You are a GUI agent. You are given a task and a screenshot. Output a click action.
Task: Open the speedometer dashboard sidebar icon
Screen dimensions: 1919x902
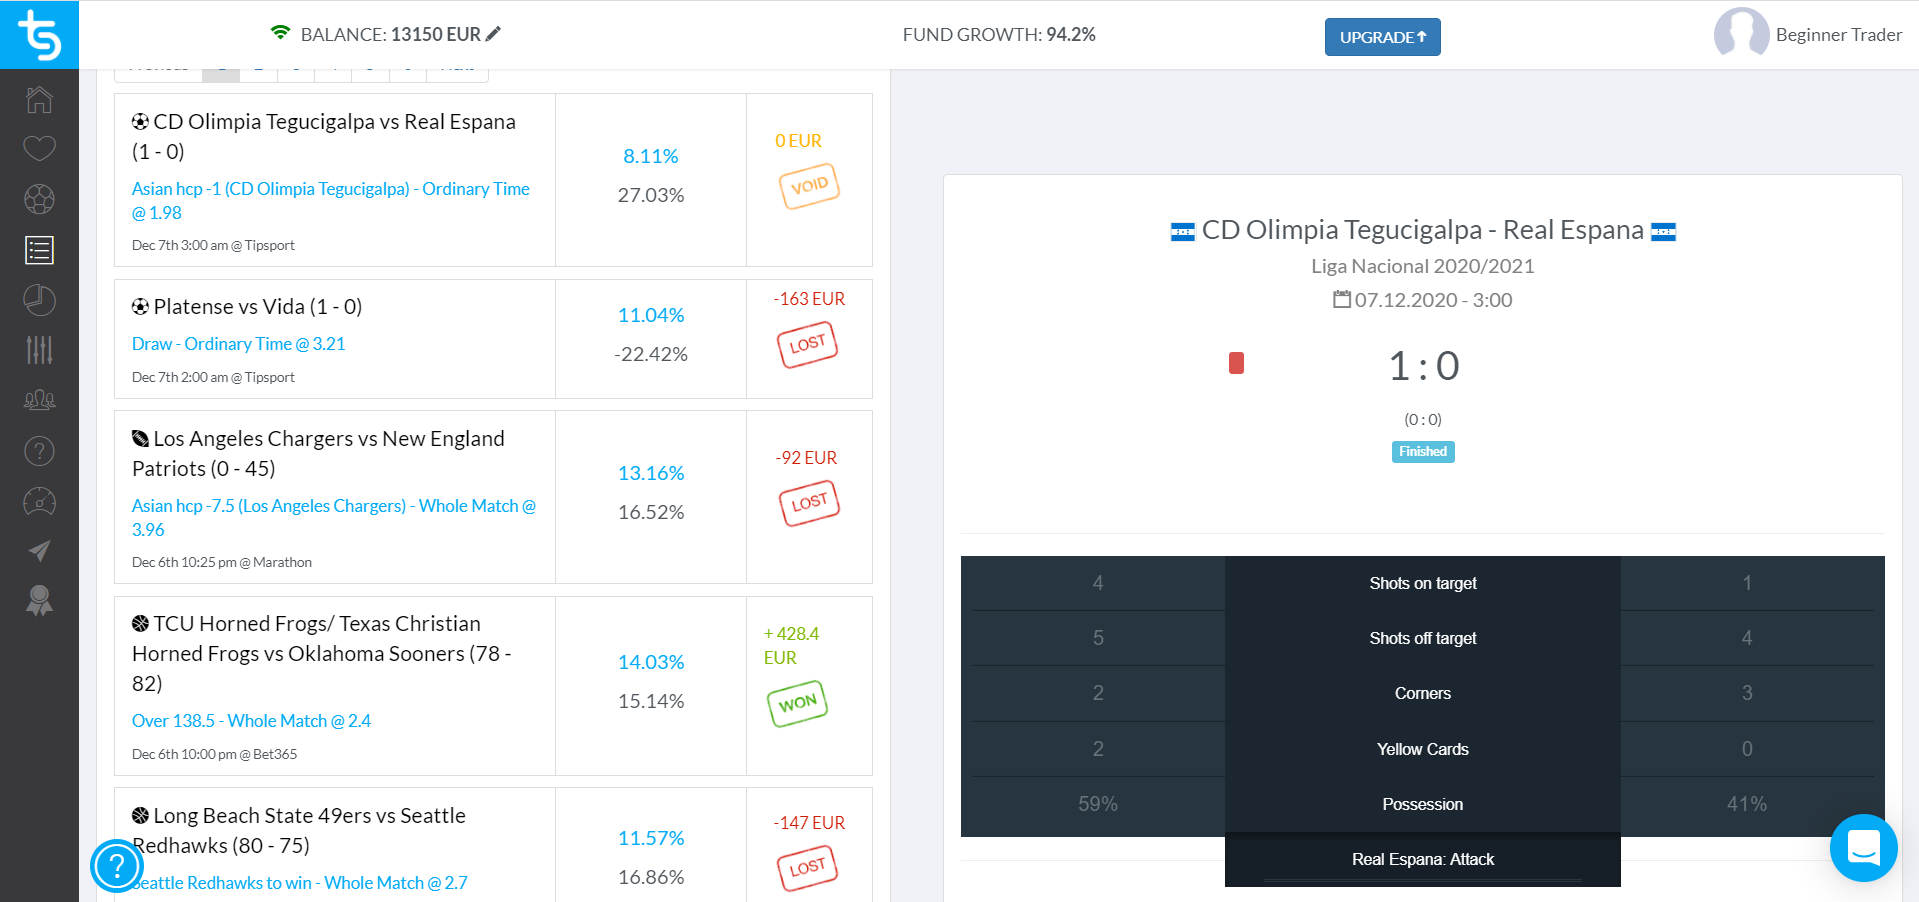(x=39, y=501)
